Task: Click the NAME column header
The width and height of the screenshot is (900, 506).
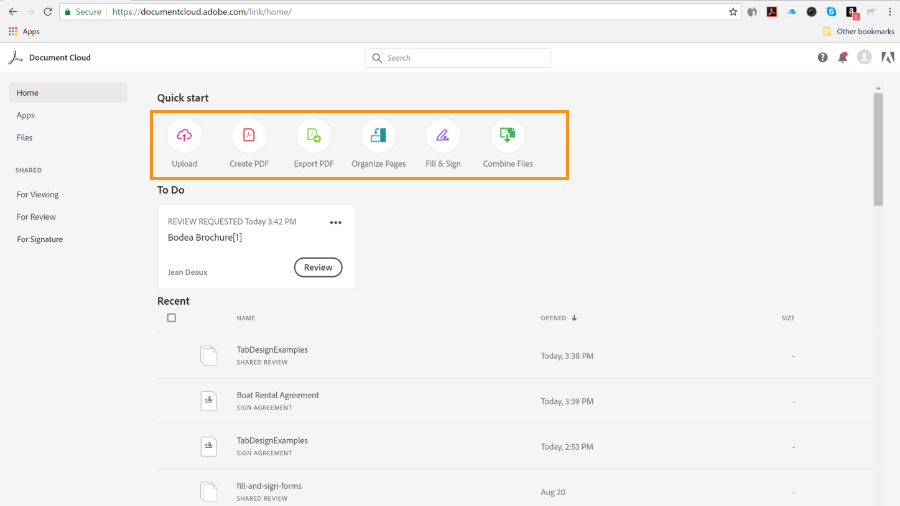Action: click(x=246, y=318)
